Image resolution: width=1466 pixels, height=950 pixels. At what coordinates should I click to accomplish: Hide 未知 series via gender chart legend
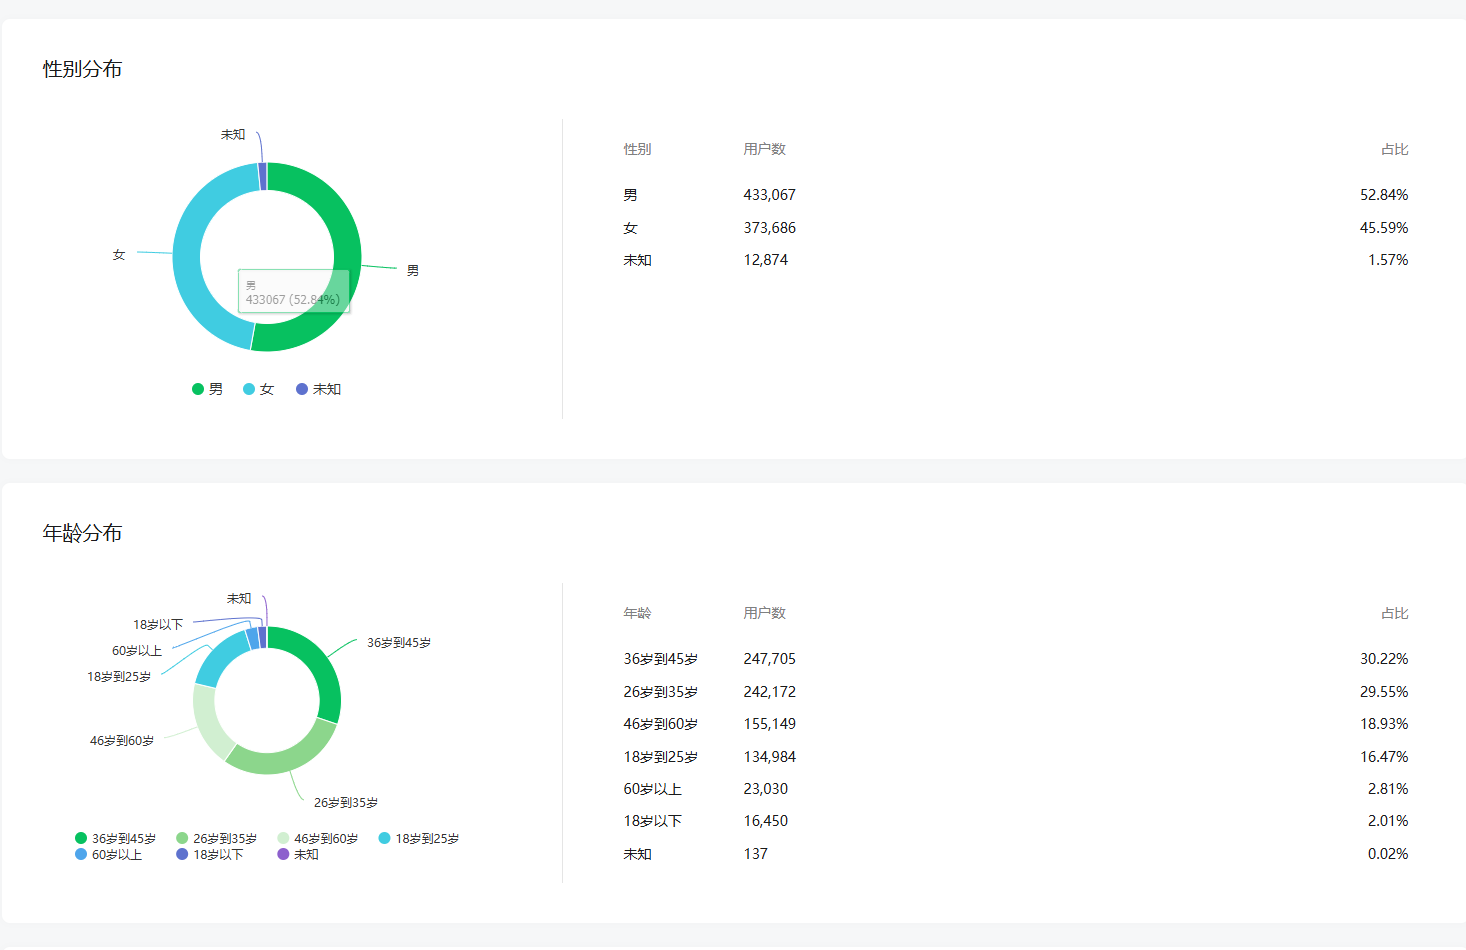click(x=319, y=389)
